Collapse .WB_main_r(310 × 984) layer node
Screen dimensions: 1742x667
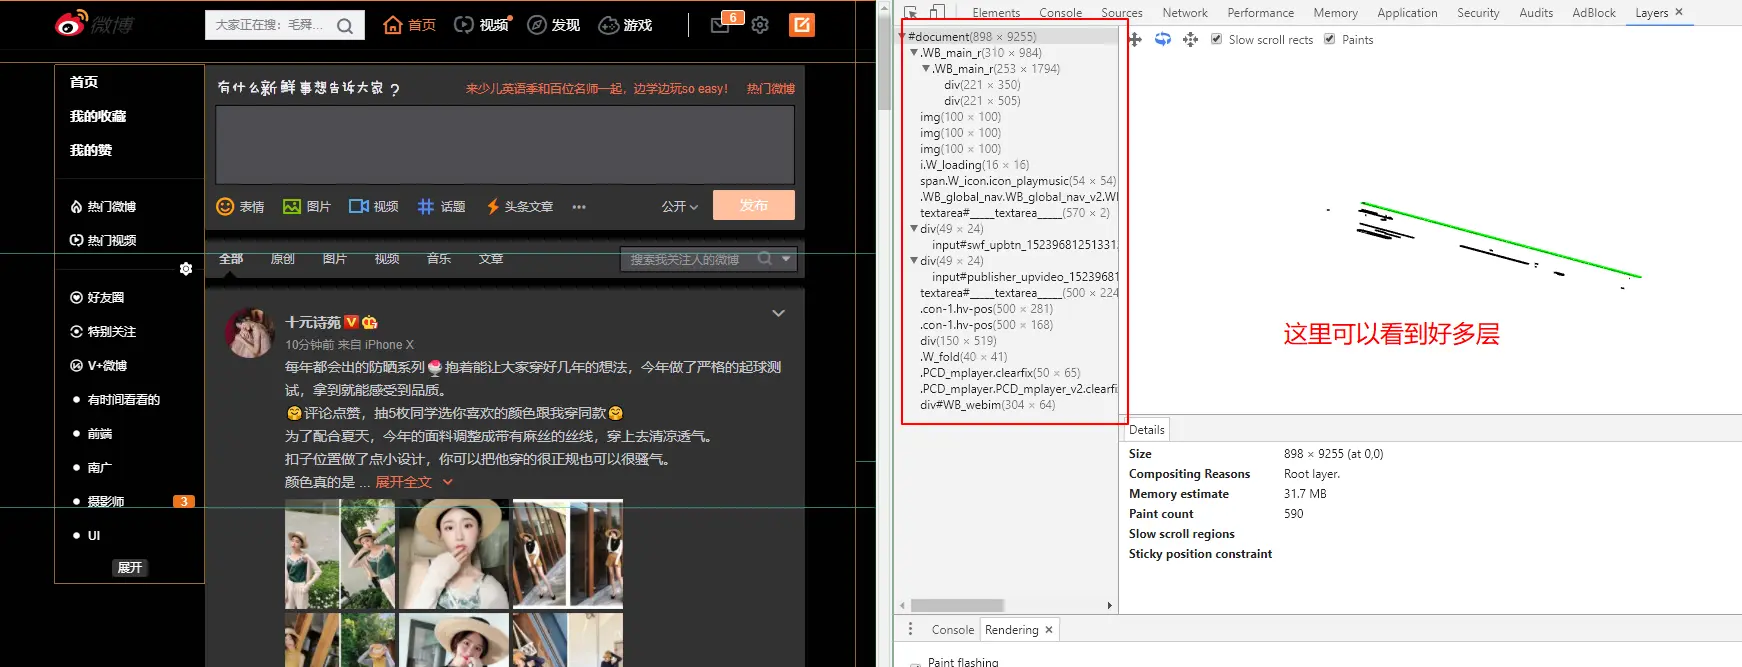pyautogui.click(x=914, y=52)
